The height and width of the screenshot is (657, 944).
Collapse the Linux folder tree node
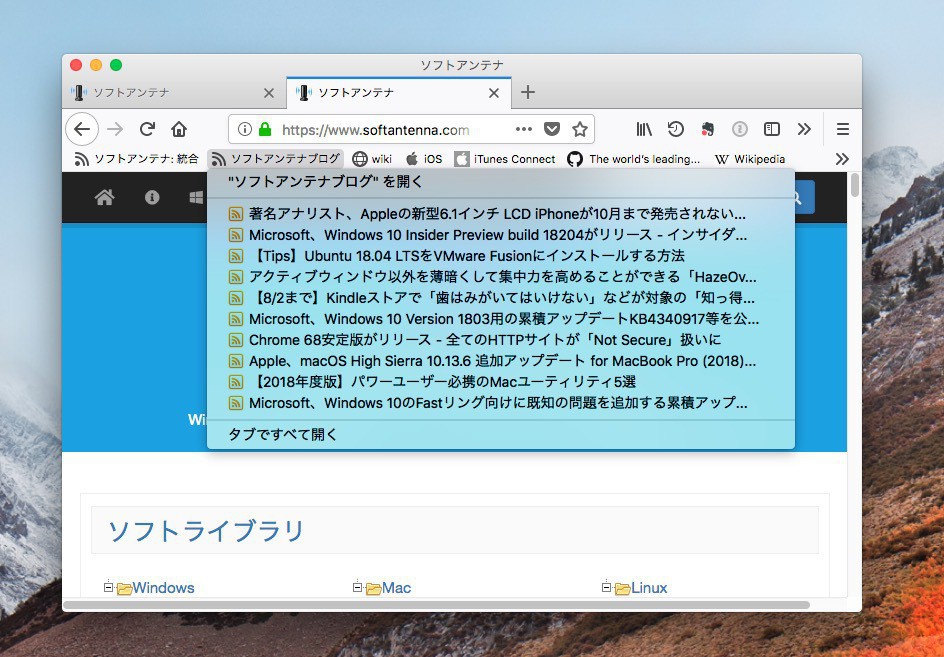pos(606,587)
